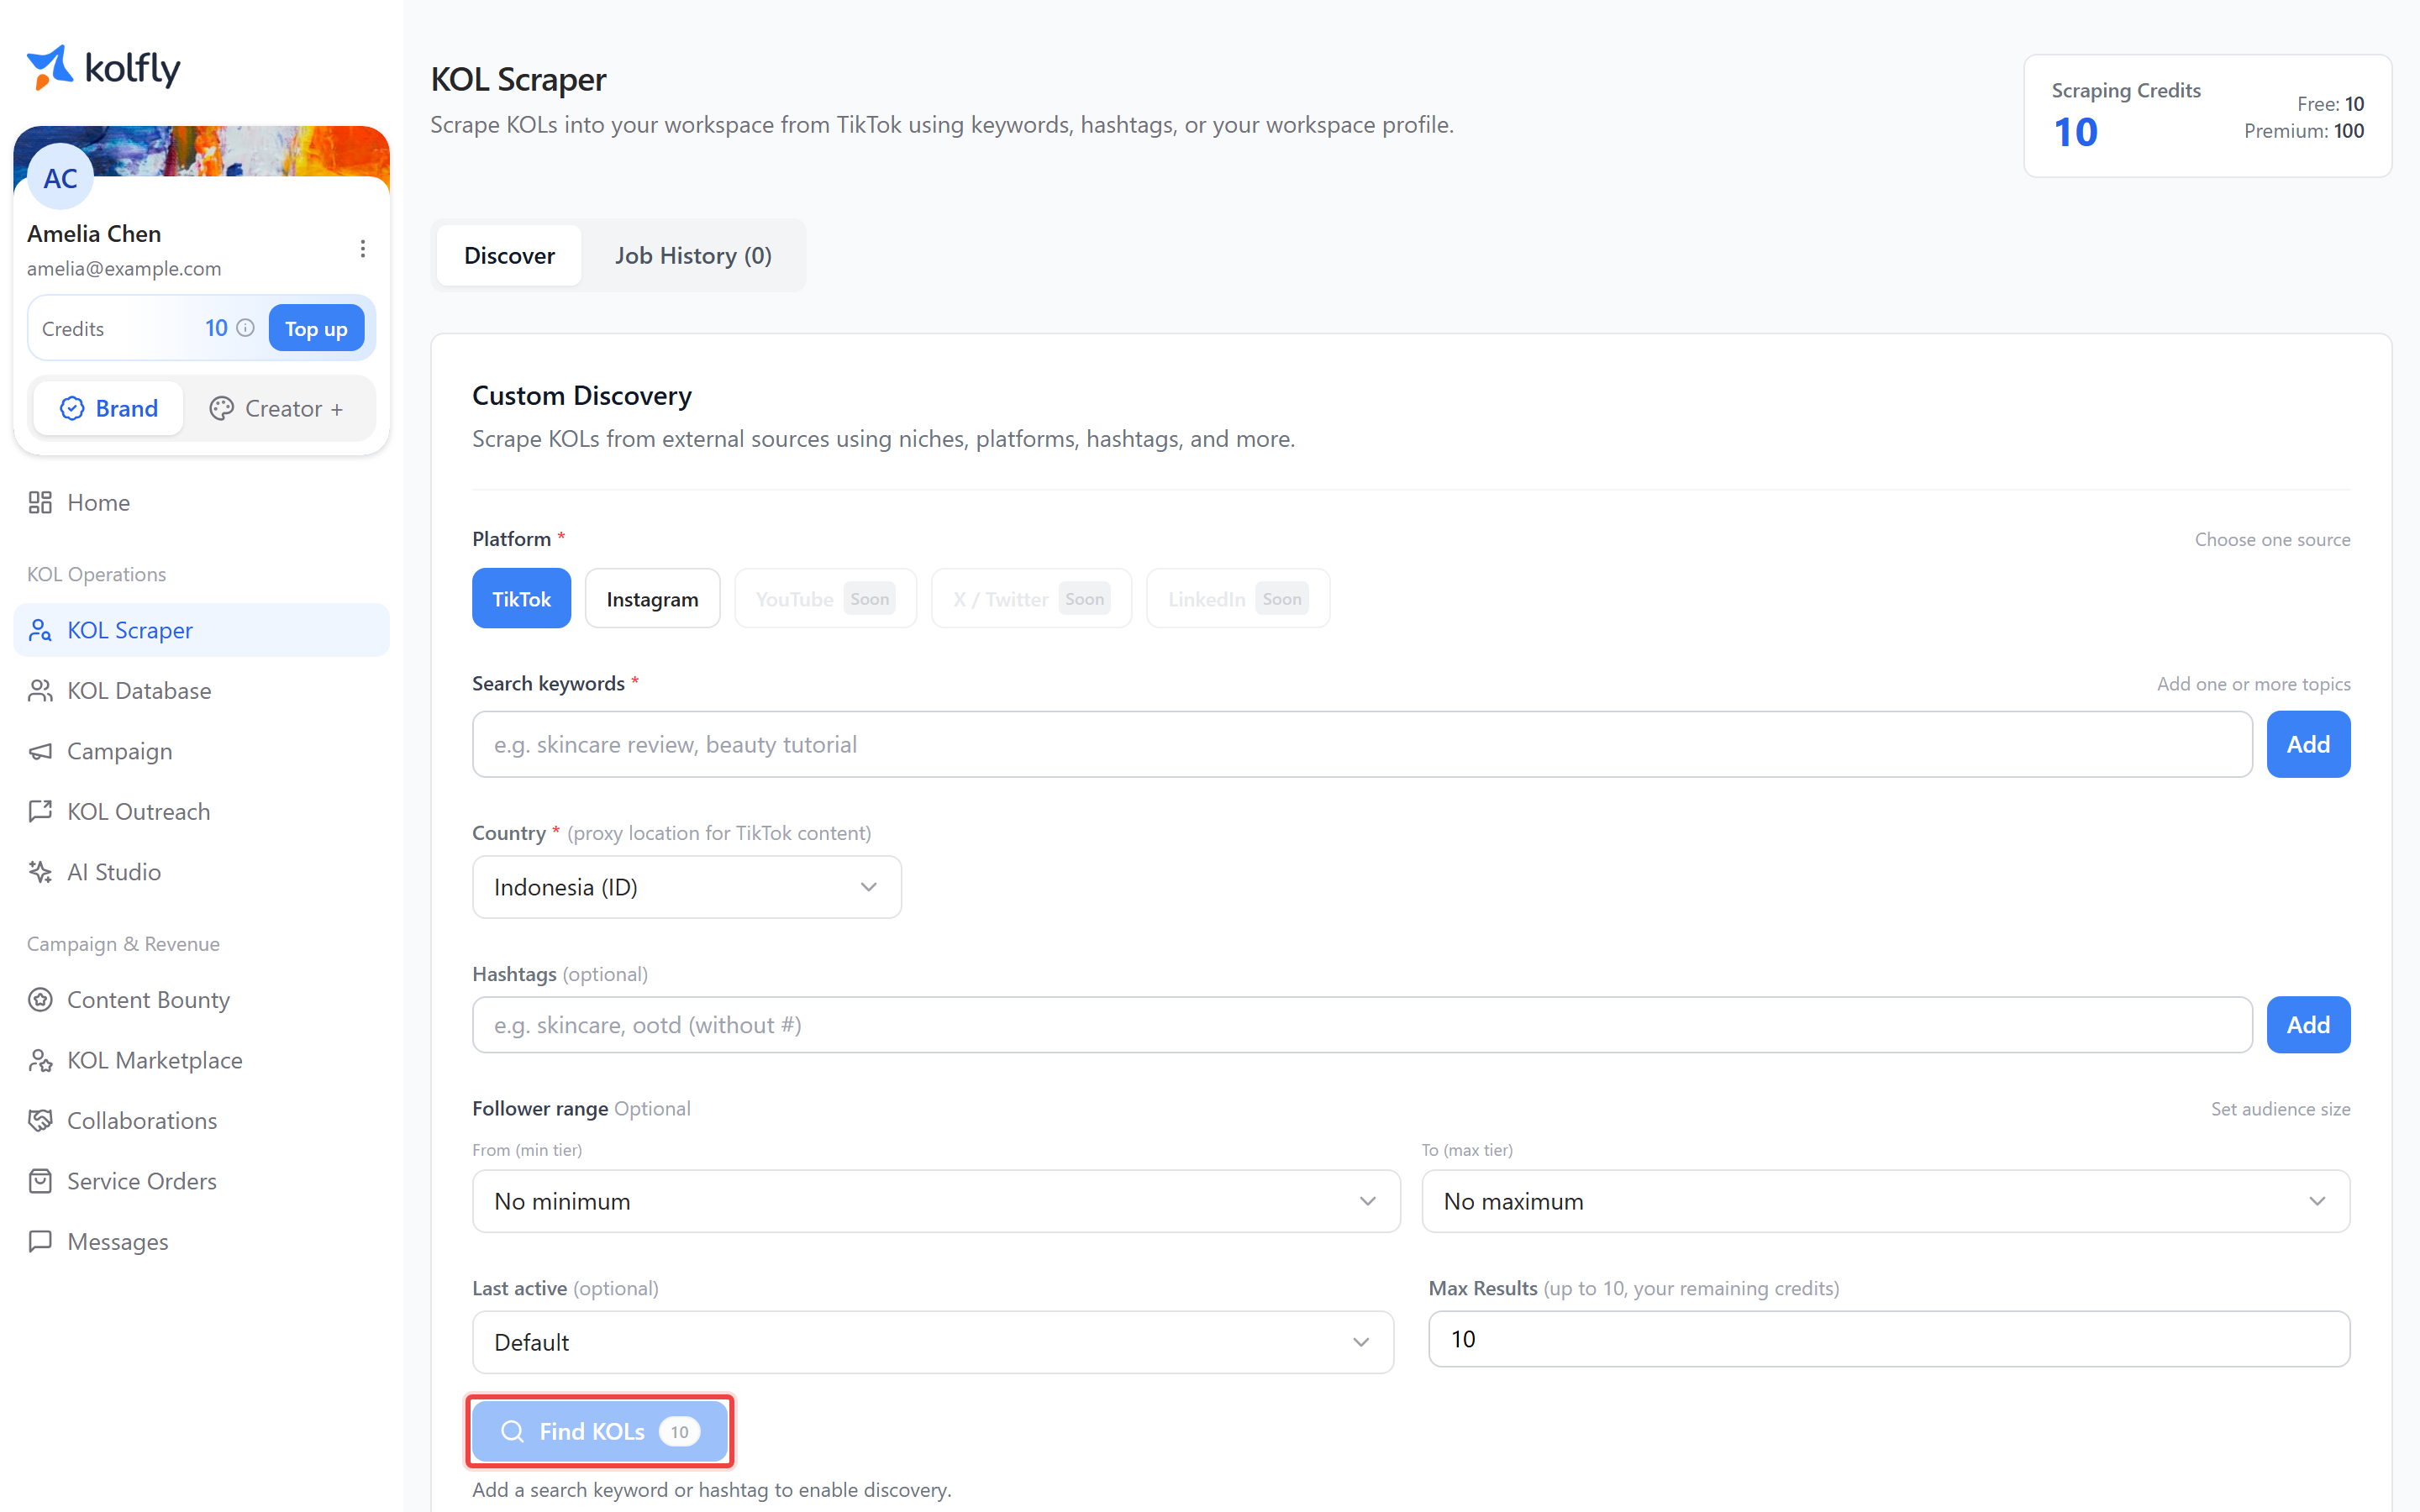Go to Home in the sidebar

tap(201, 502)
